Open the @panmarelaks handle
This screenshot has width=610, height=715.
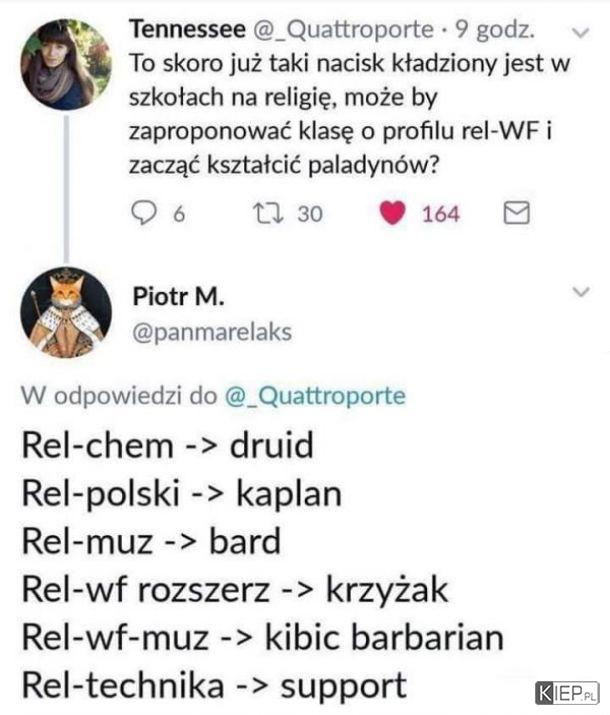click(212, 332)
